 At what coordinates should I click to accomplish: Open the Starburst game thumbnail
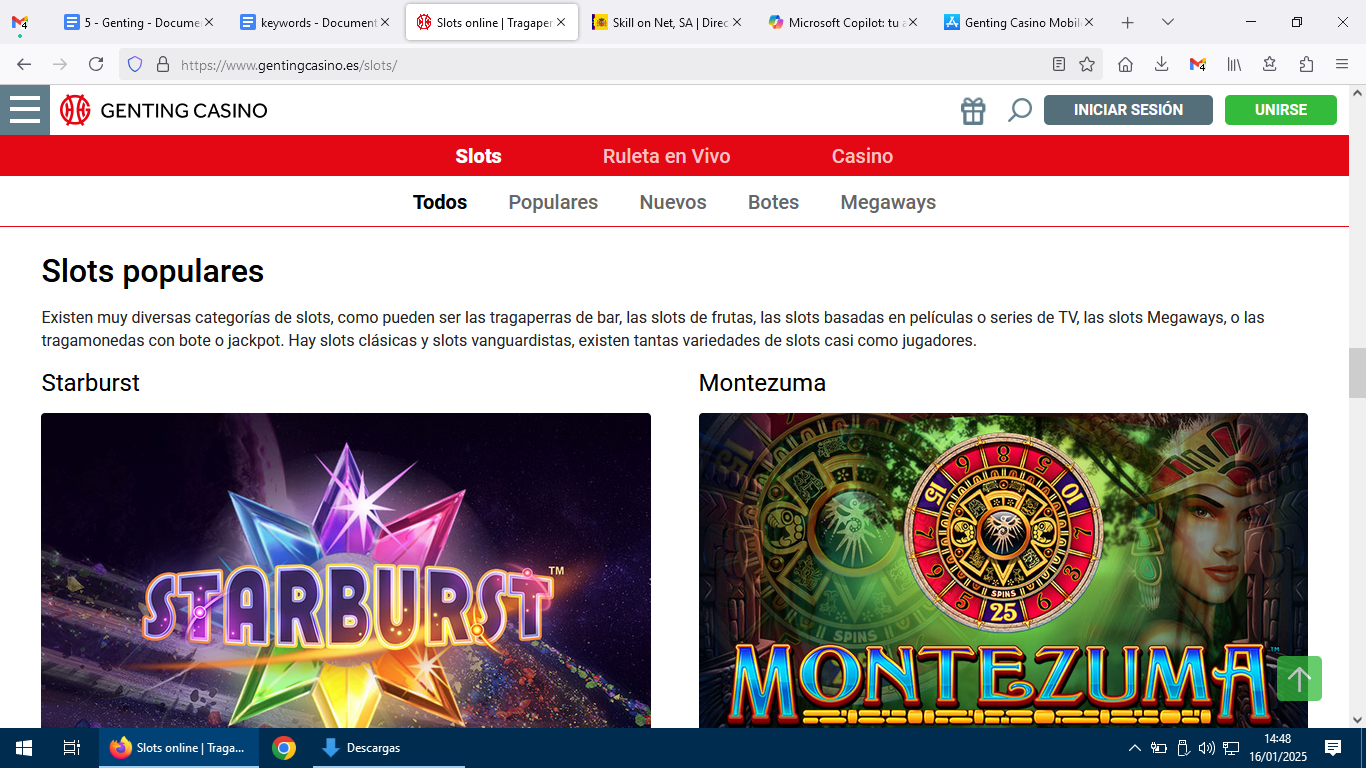pyautogui.click(x=346, y=570)
